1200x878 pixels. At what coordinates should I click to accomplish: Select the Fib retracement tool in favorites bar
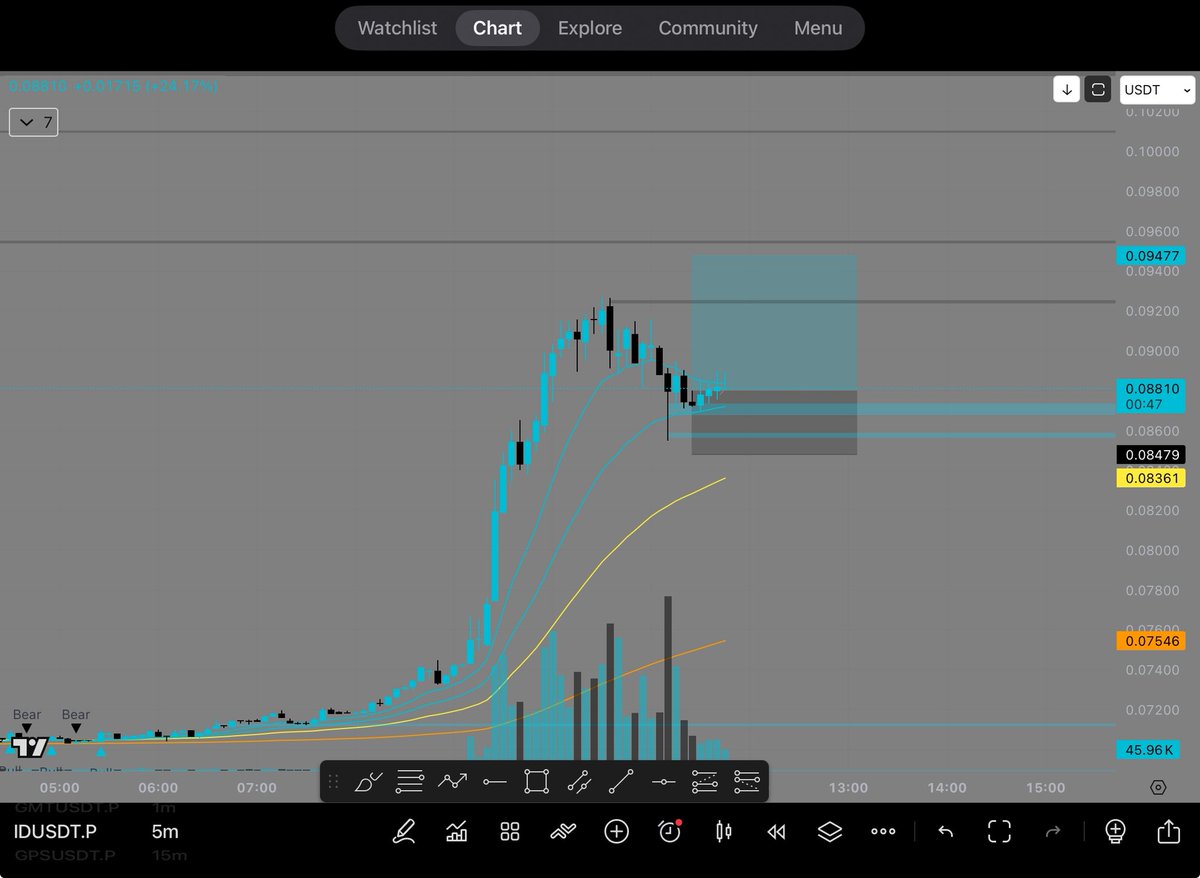pos(410,781)
